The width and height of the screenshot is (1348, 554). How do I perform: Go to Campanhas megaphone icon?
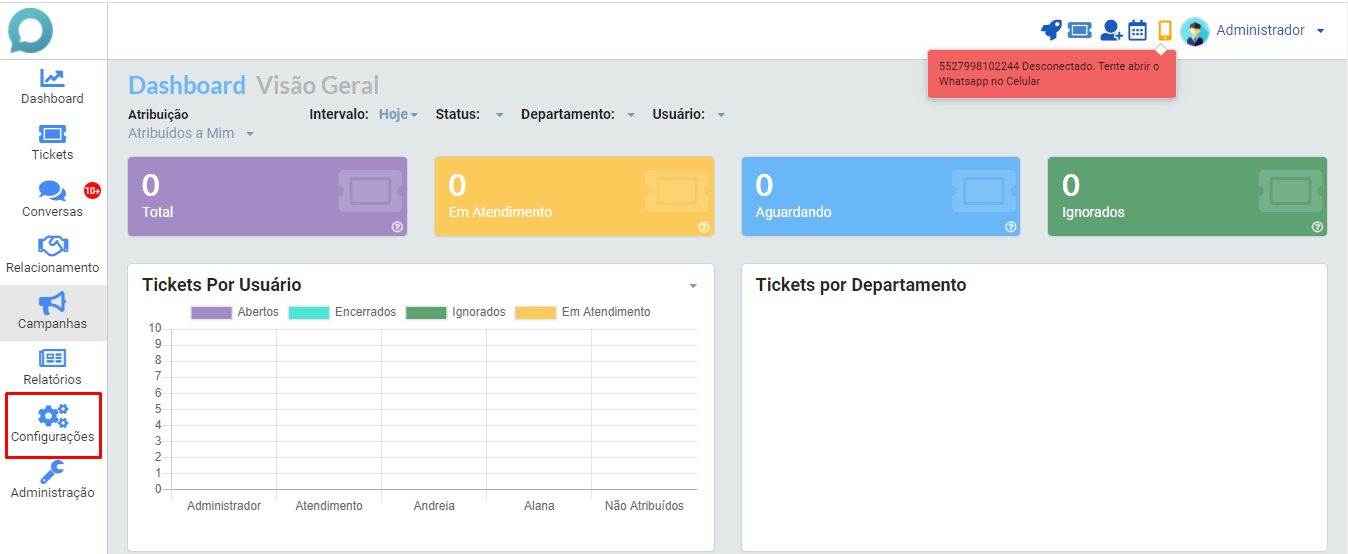(53, 302)
